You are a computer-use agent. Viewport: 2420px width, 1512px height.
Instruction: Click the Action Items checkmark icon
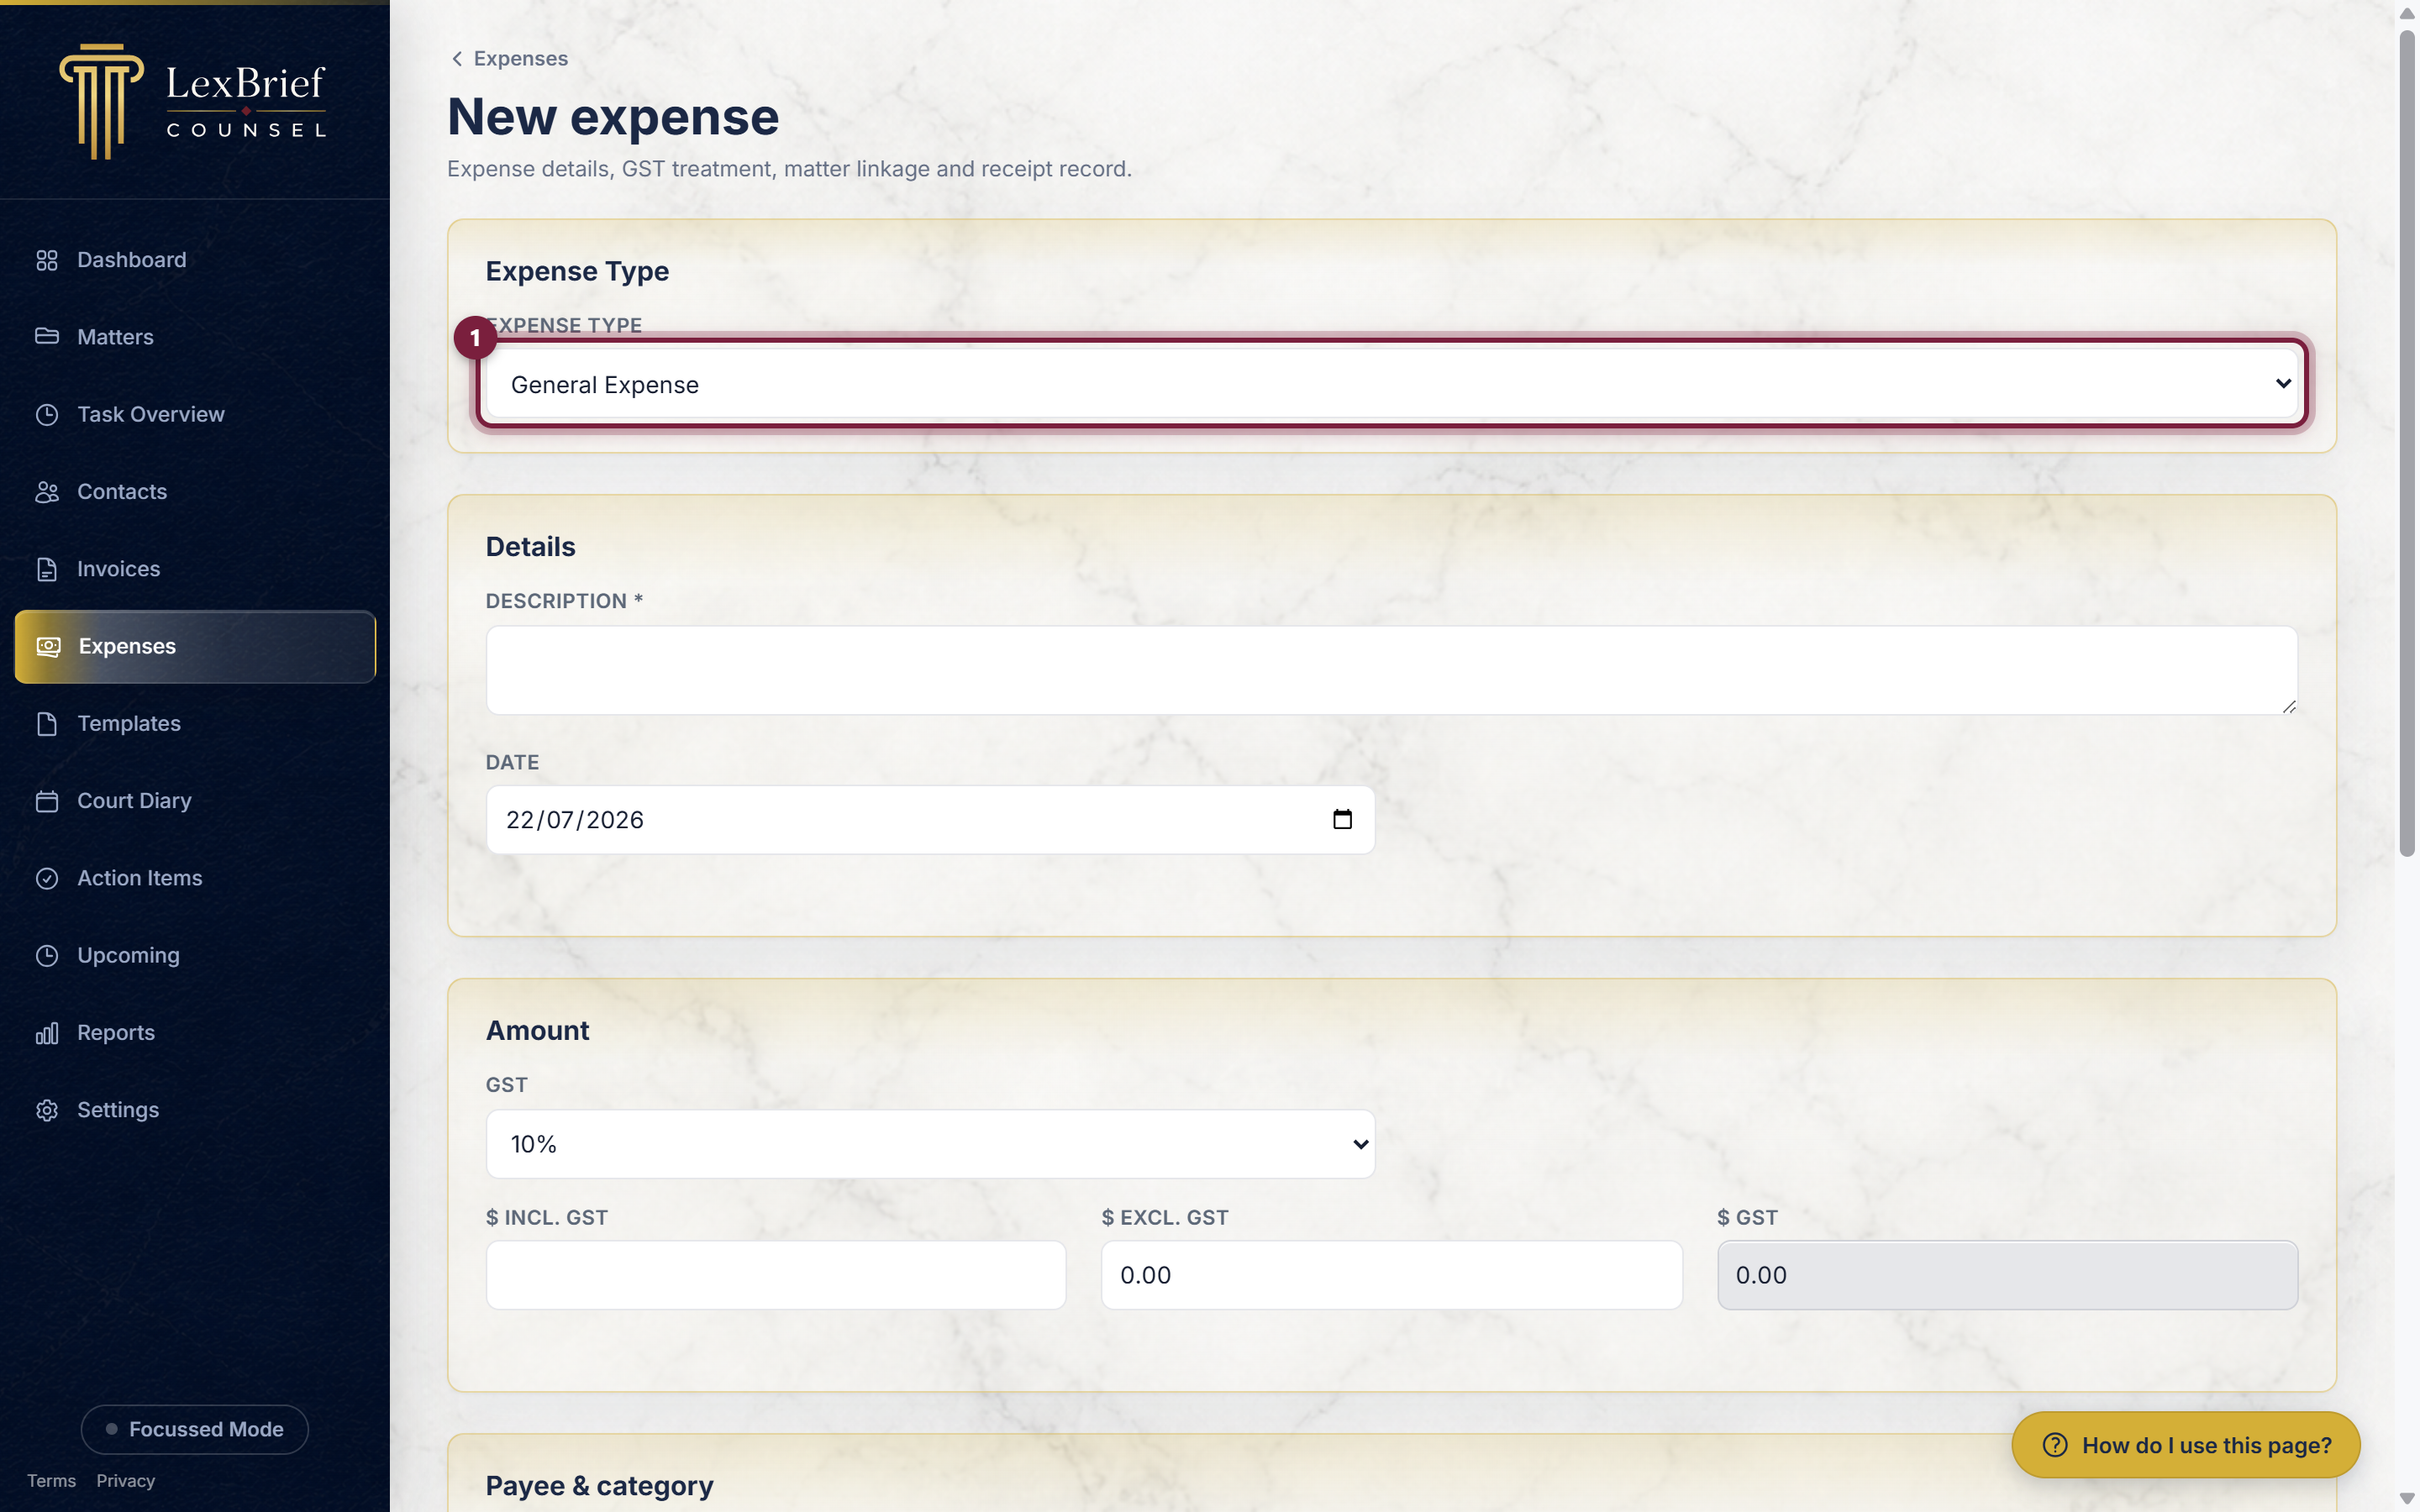47,878
